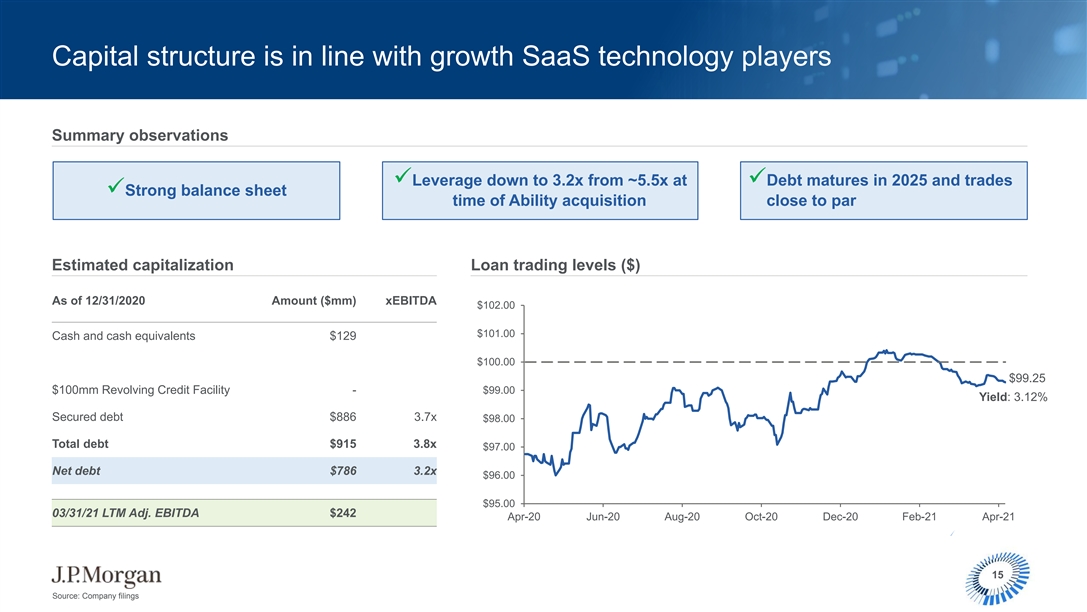Click the Summary observations heading
The image size is (1087, 612).
pos(140,135)
